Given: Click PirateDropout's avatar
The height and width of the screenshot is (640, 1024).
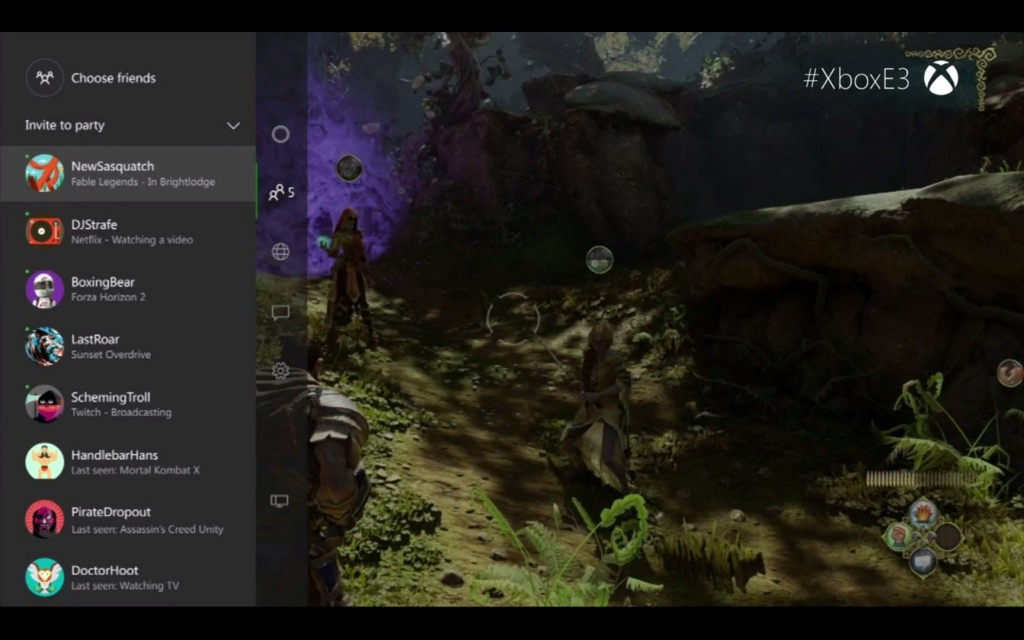Looking at the screenshot, I should pyautogui.click(x=44, y=519).
